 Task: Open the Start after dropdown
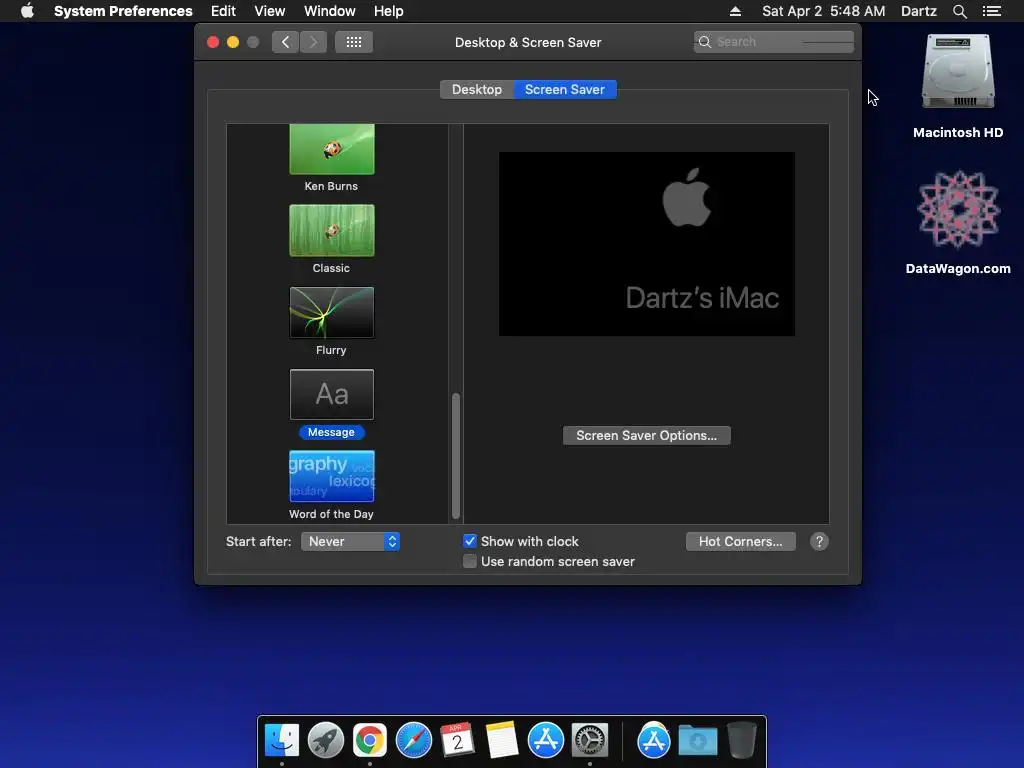(x=350, y=541)
